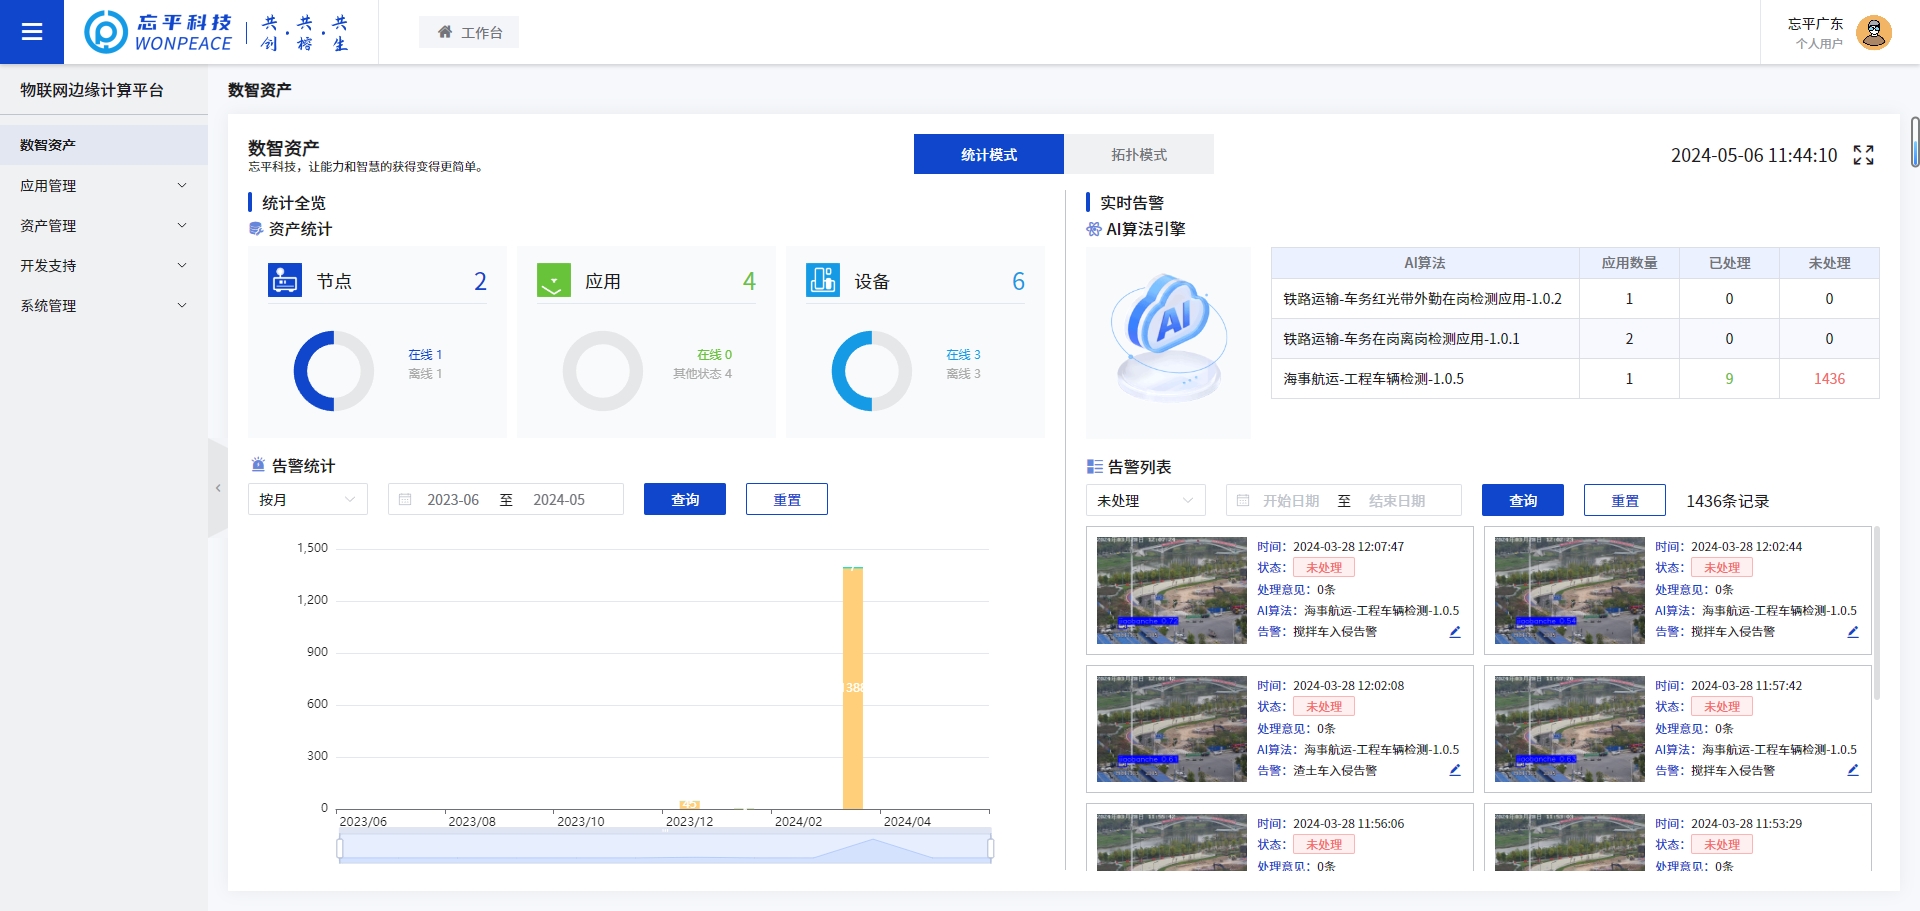Click calendar icon in statistics date range

pos(405,499)
